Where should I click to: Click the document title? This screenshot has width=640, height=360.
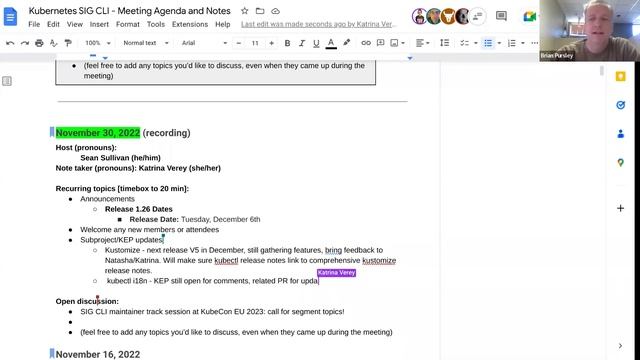click(x=129, y=11)
